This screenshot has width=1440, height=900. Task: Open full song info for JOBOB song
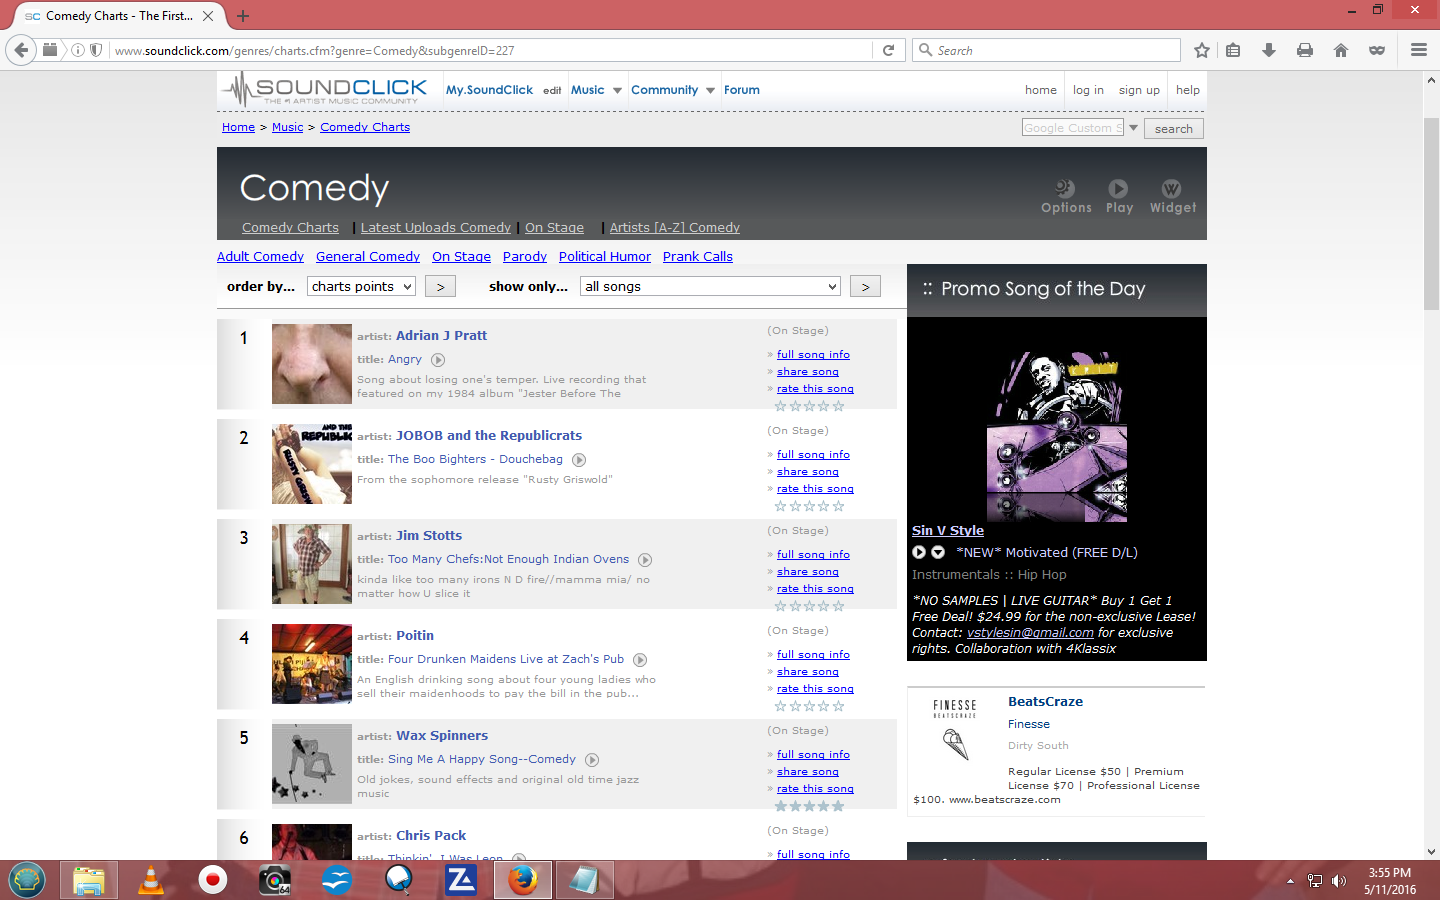tap(813, 455)
